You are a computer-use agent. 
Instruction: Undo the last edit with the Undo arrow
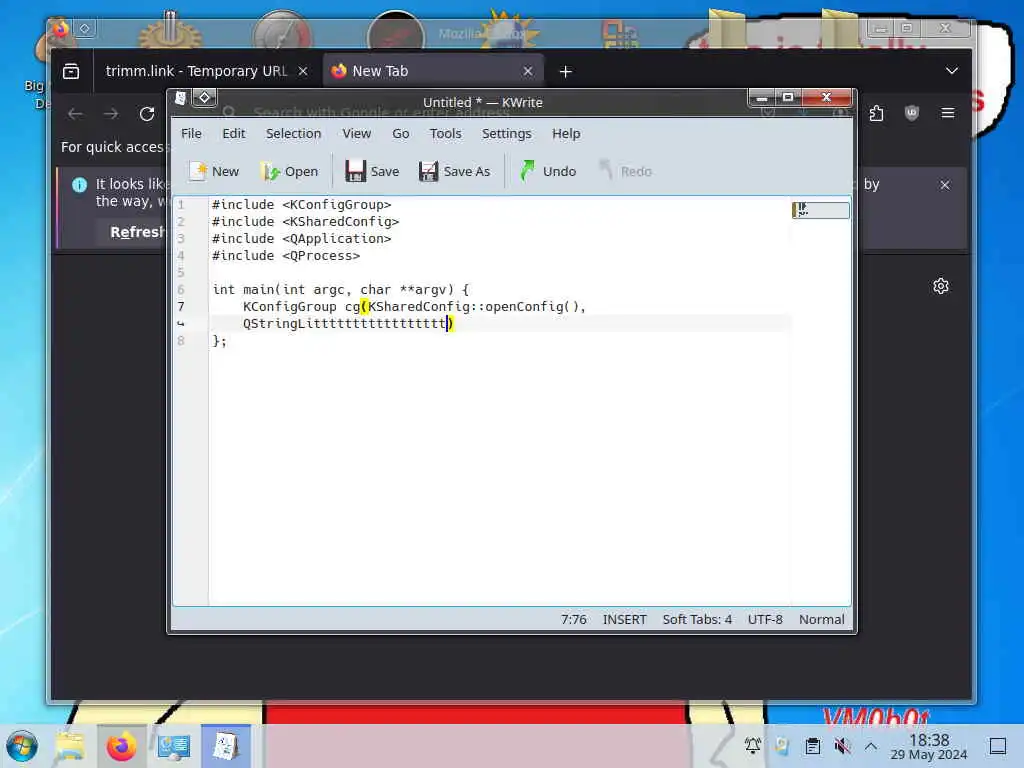pos(527,171)
